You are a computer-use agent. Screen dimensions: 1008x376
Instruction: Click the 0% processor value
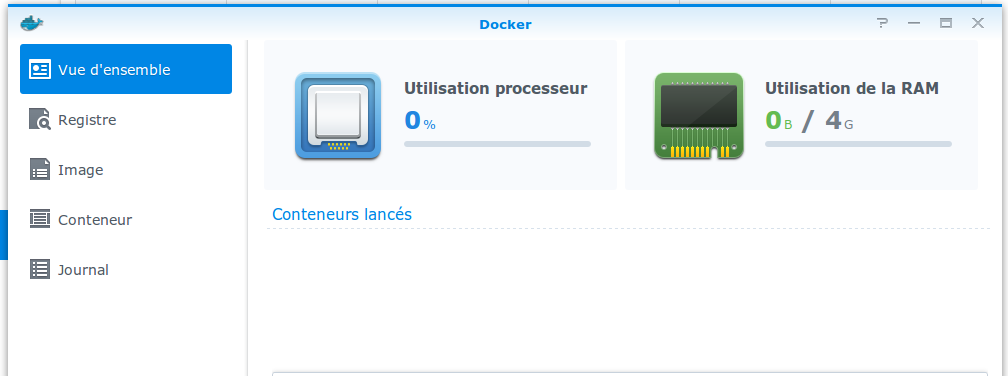click(420, 120)
